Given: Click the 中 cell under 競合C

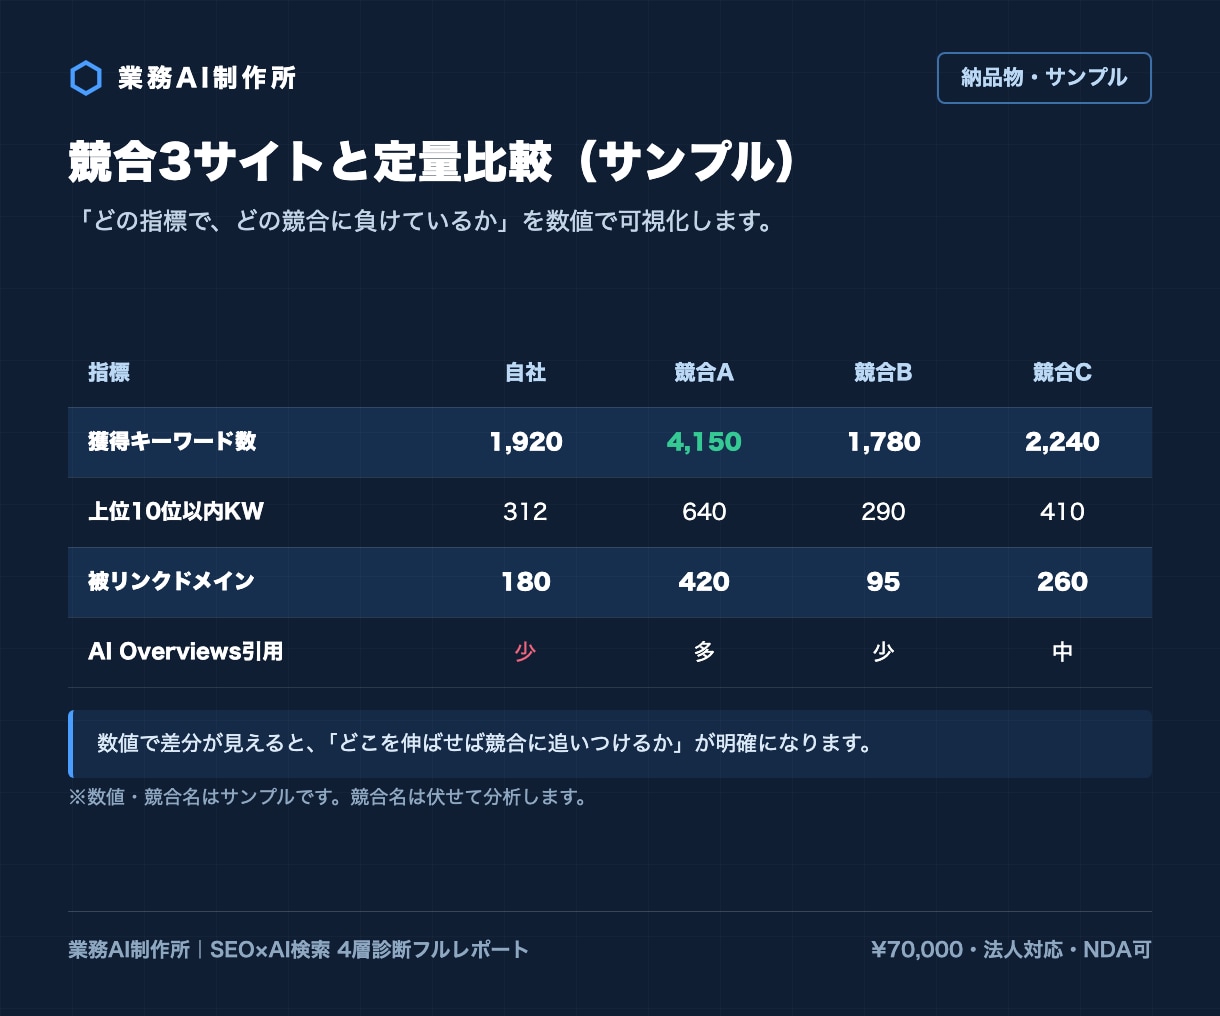Looking at the screenshot, I should [1062, 652].
